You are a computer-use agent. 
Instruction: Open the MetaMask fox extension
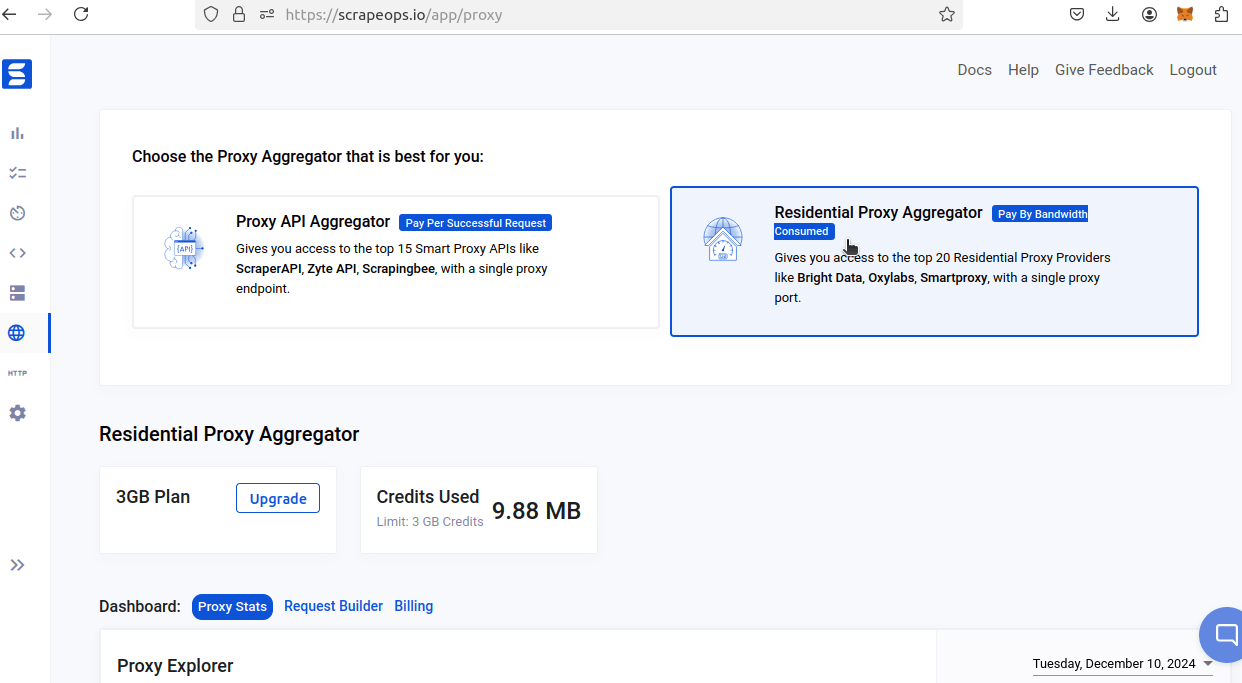coord(1185,14)
